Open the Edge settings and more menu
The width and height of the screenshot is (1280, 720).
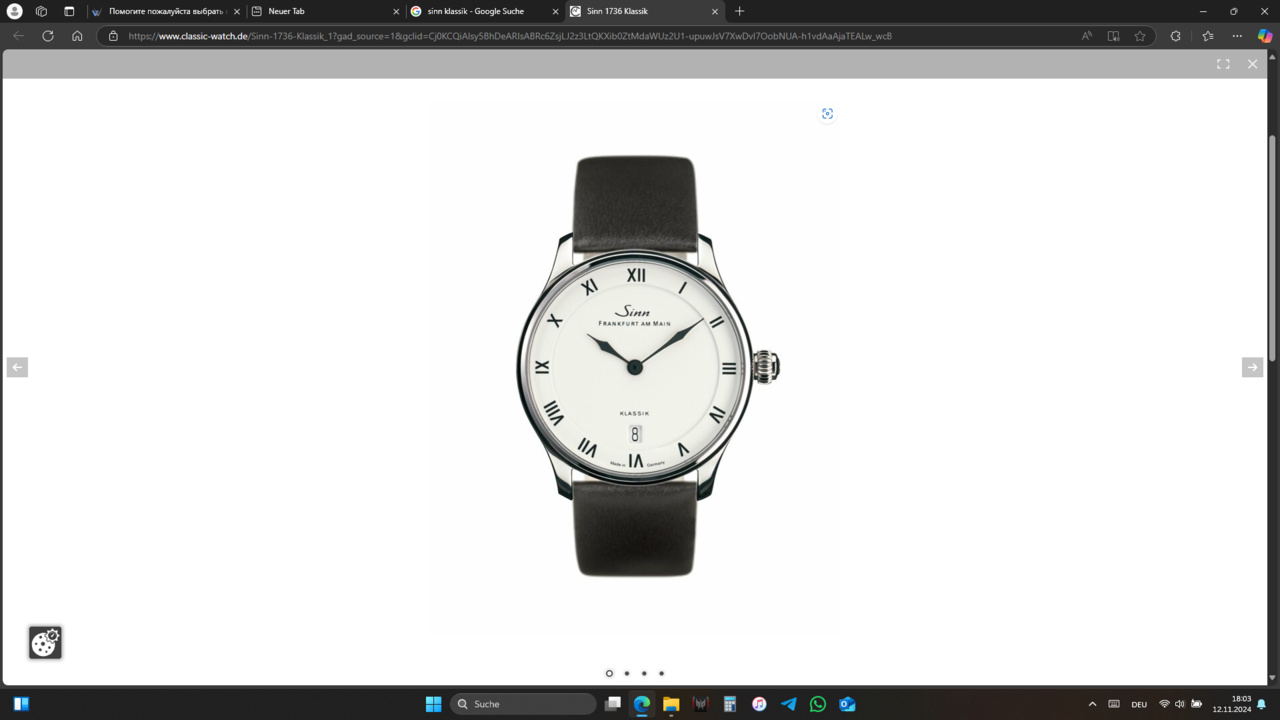pos(1237,36)
